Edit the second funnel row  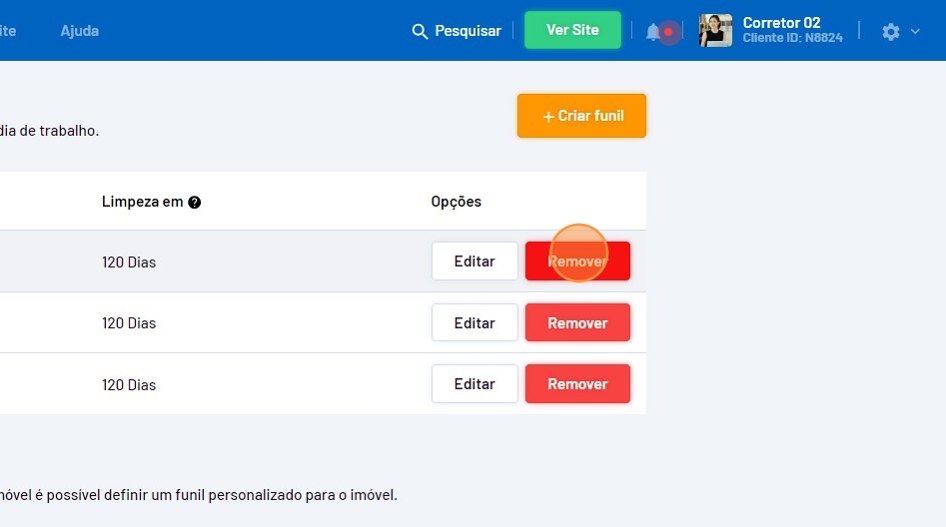point(475,323)
